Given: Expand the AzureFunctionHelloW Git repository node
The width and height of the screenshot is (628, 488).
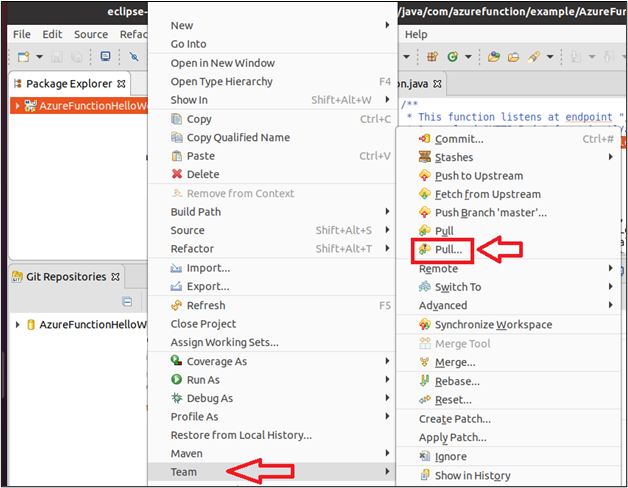Looking at the screenshot, I should coord(17,324).
